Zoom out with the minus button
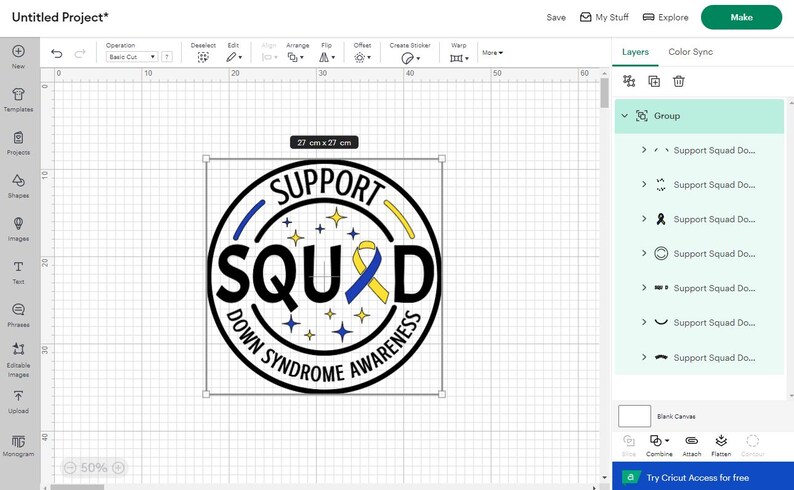This screenshot has height=490, width=794. point(70,467)
